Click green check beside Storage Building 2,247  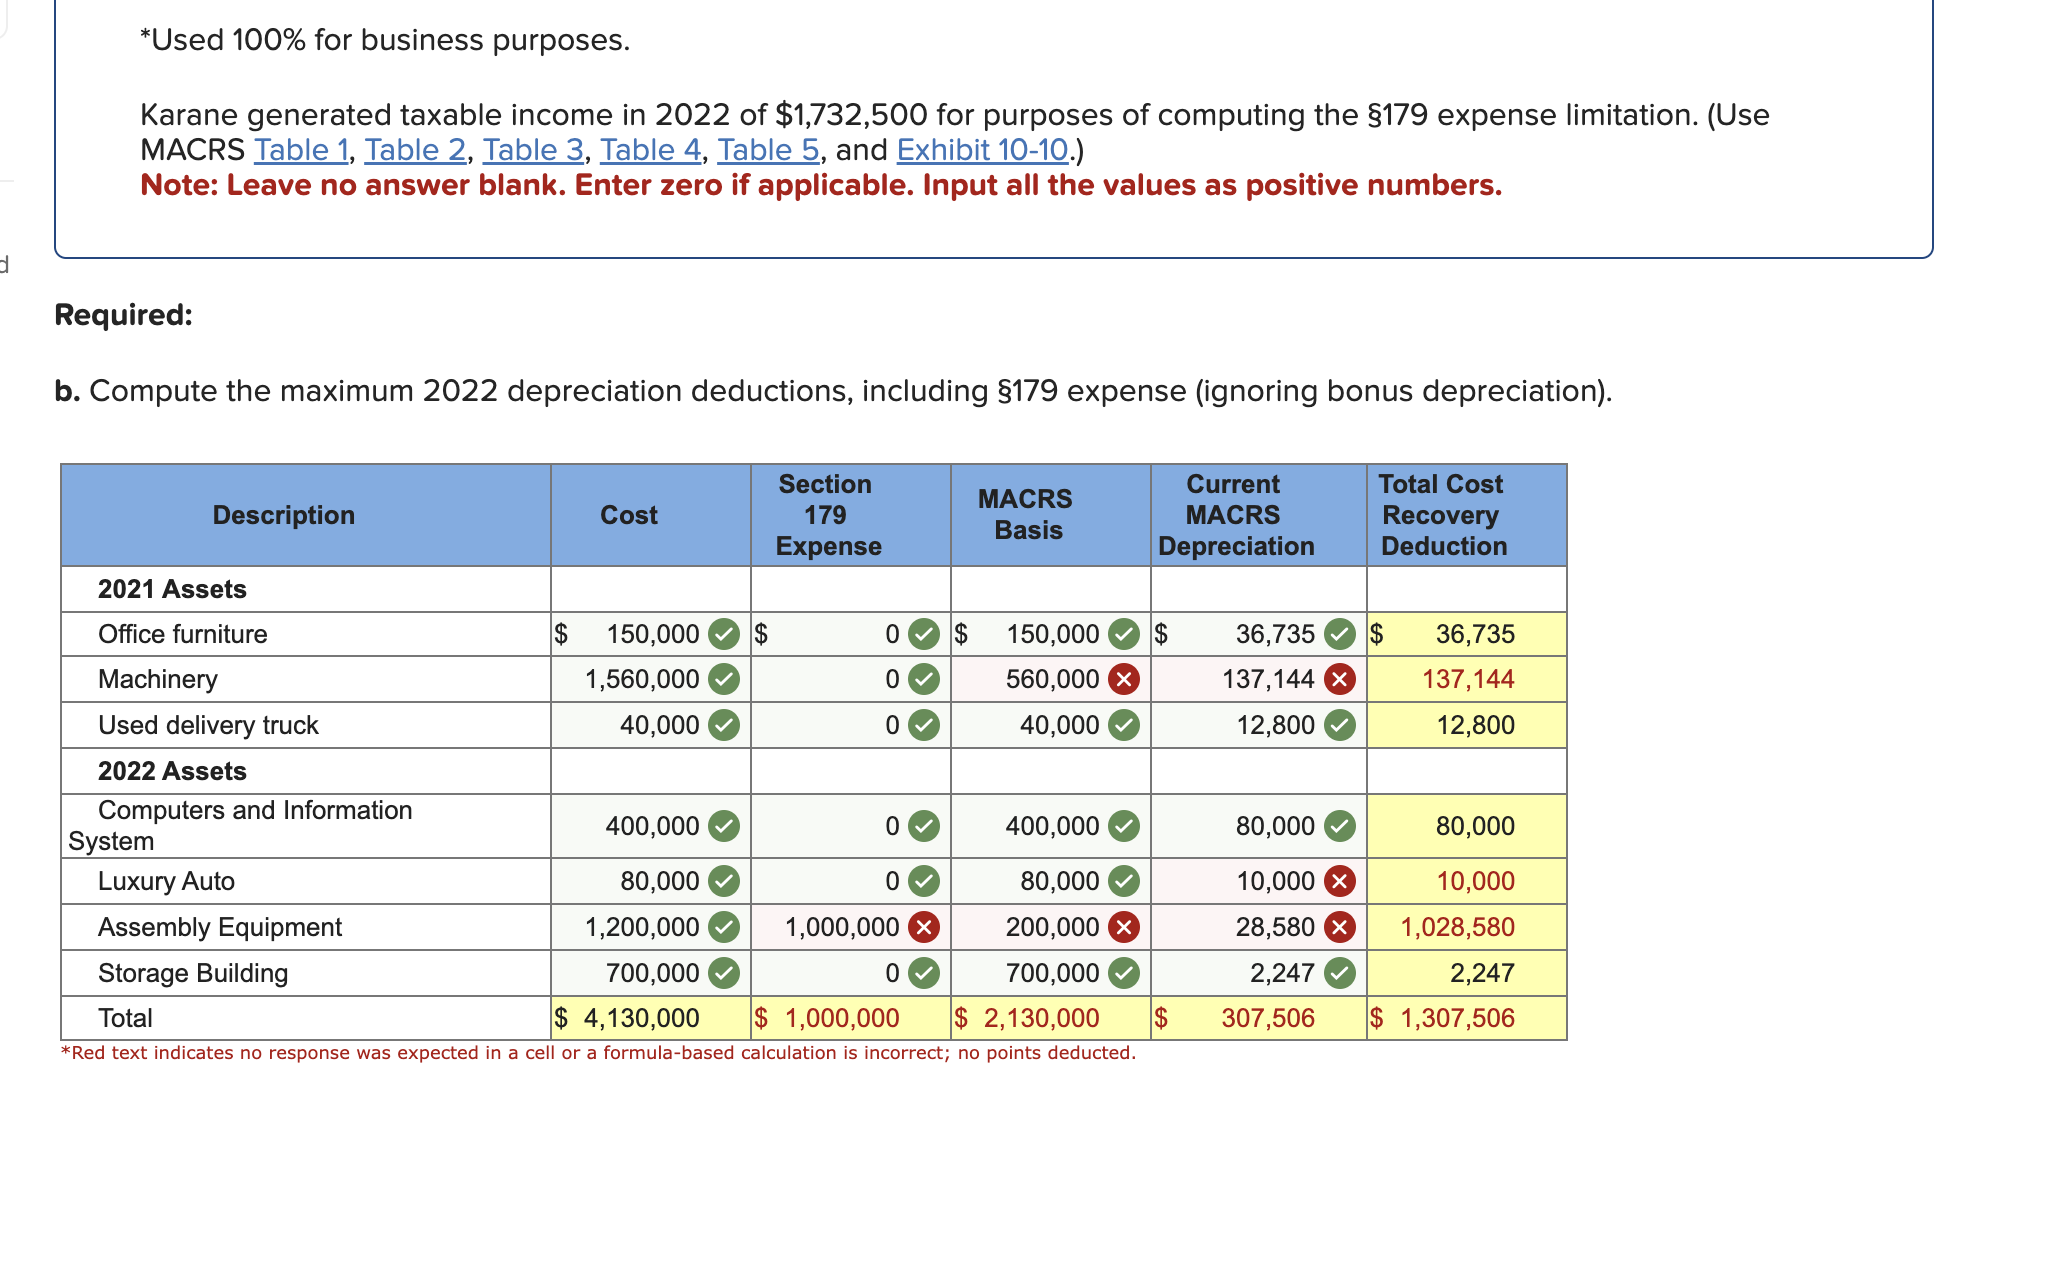(1339, 973)
